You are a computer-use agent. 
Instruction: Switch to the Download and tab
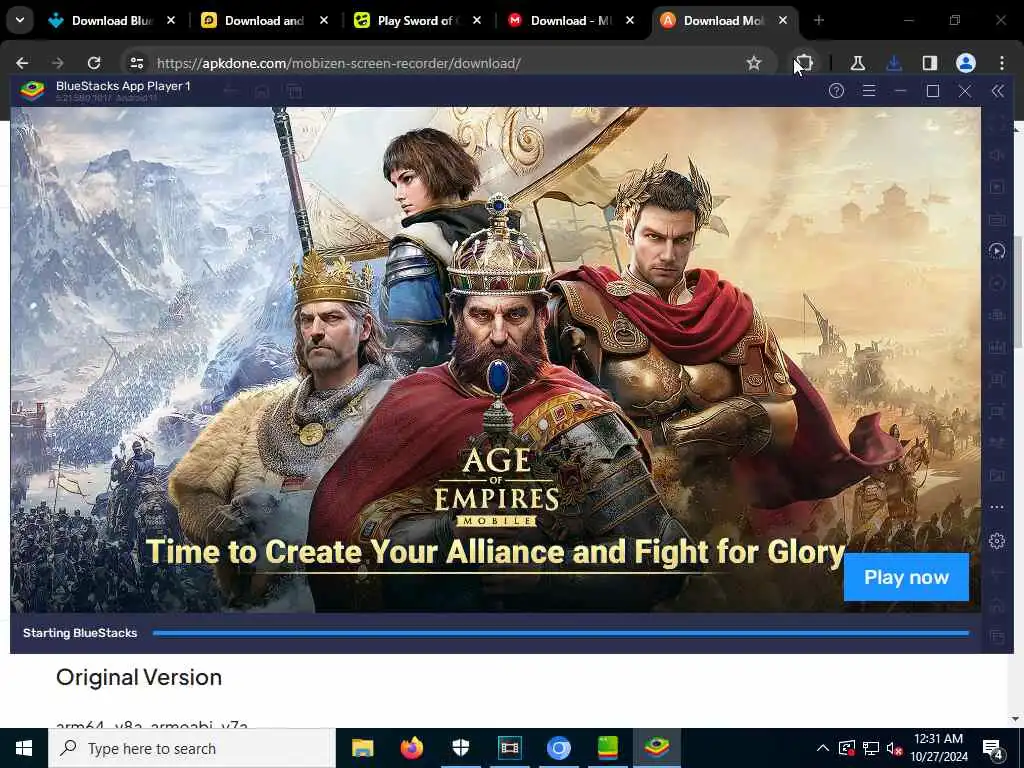(264, 21)
